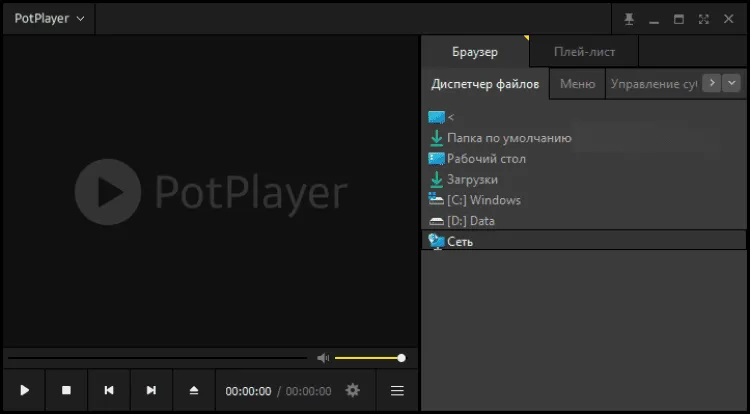750x414 pixels.
Task: Mute audio via the speaker icon
Action: pos(323,358)
